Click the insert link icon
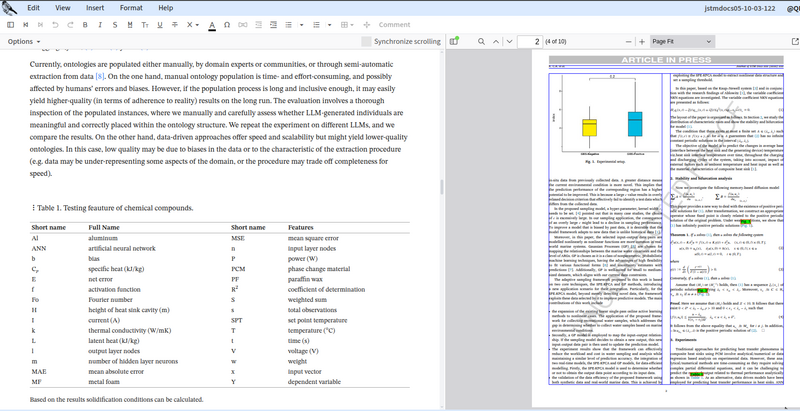The image size is (800, 411). click(x=243, y=24)
